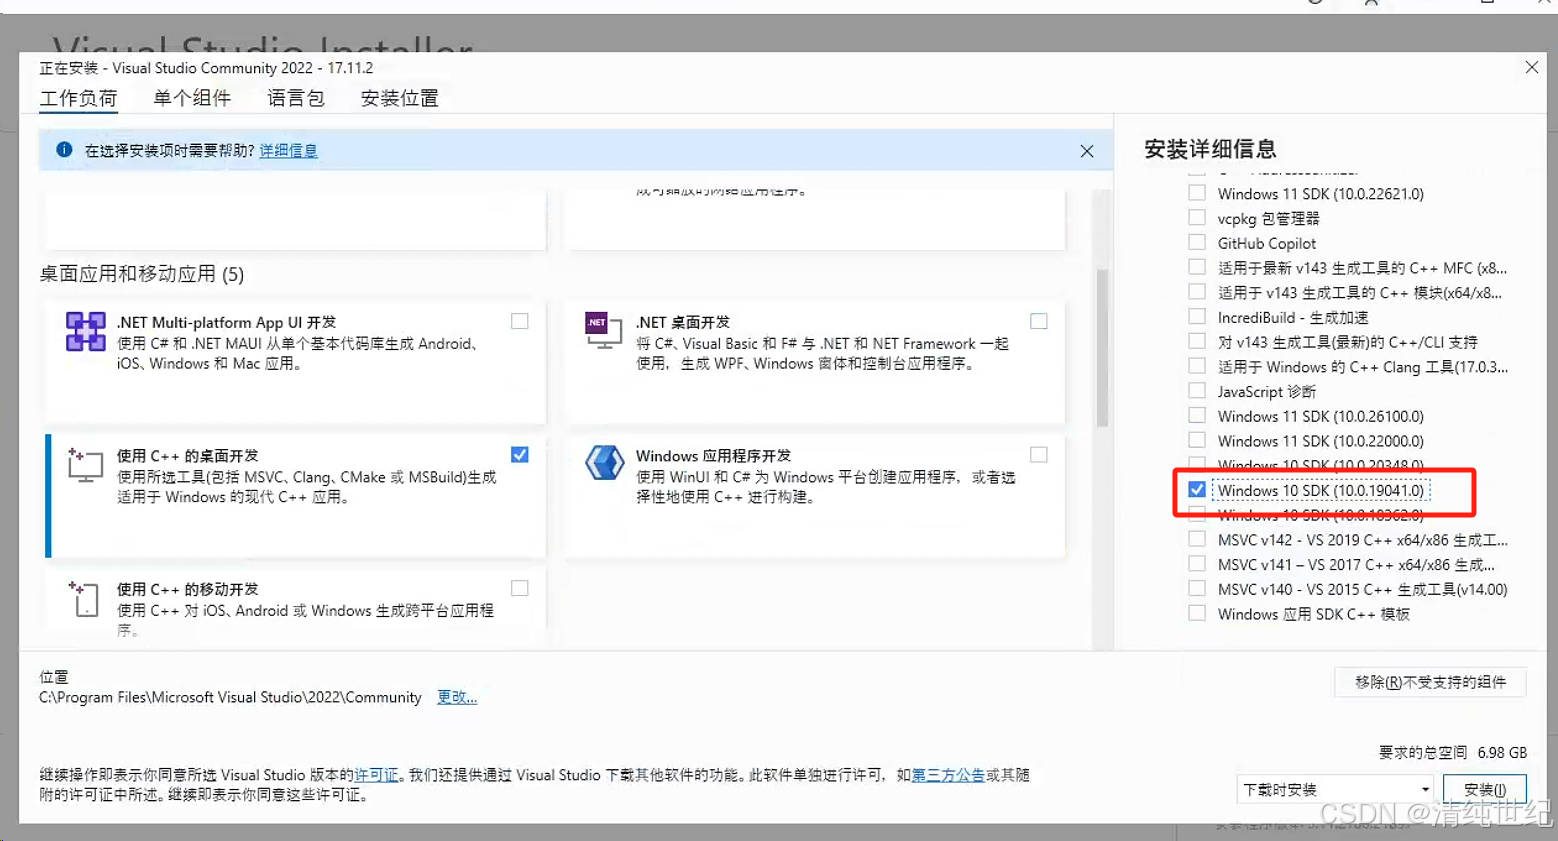Open the 第三方公告 link
Image resolution: width=1558 pixels, height=841 pixels.
[x=948, y=775]
